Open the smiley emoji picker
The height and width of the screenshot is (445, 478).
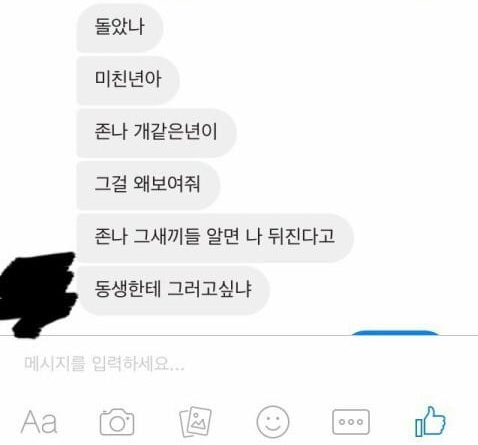(x=273, y=422)
